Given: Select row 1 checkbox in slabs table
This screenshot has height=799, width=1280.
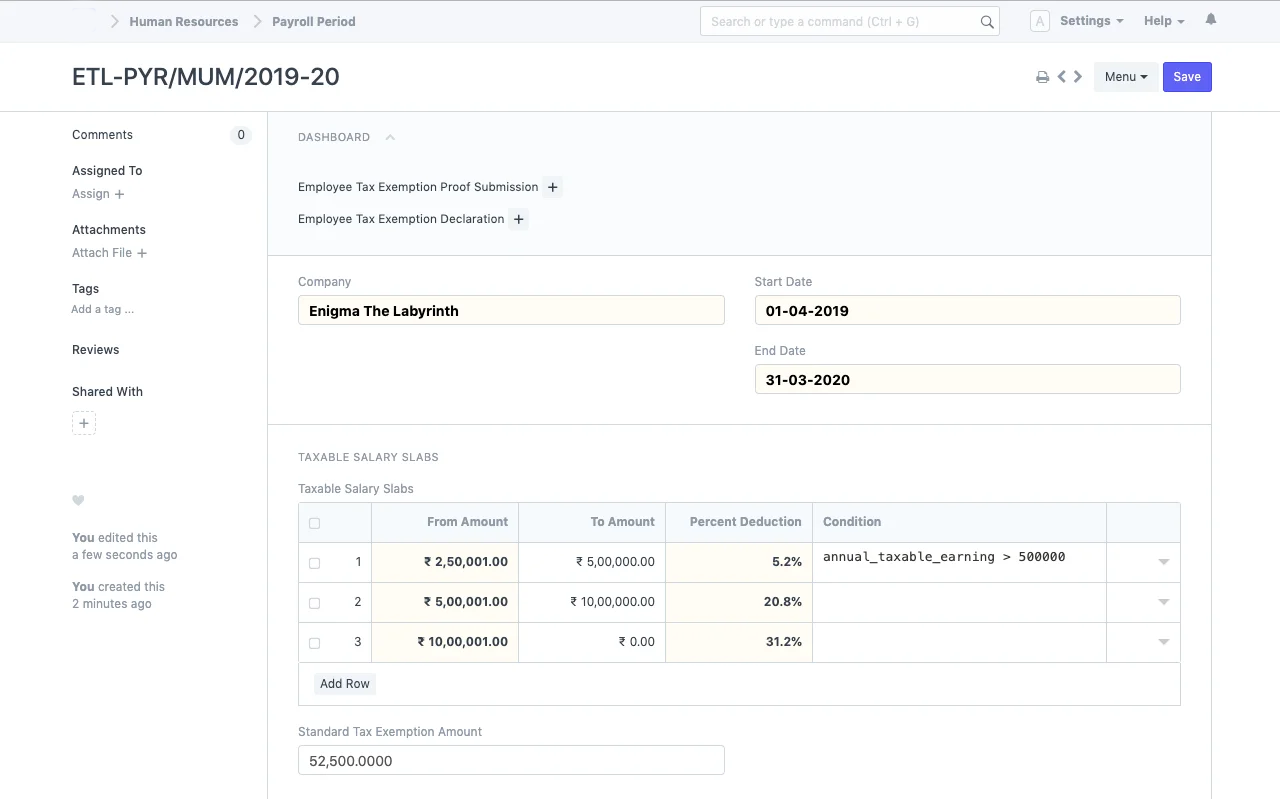Looking at the screenshot, I should pyautogui.click(x=314, y=563).
